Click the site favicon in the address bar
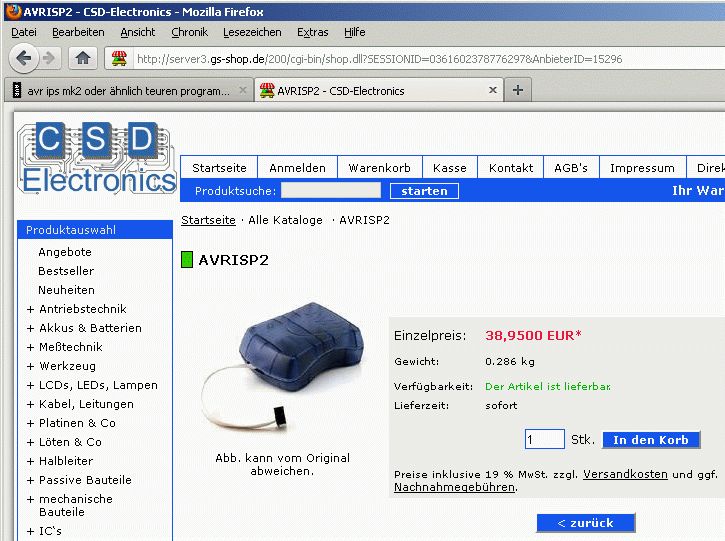Viewport: 725px width, 541px height. (x=119, y=58)
